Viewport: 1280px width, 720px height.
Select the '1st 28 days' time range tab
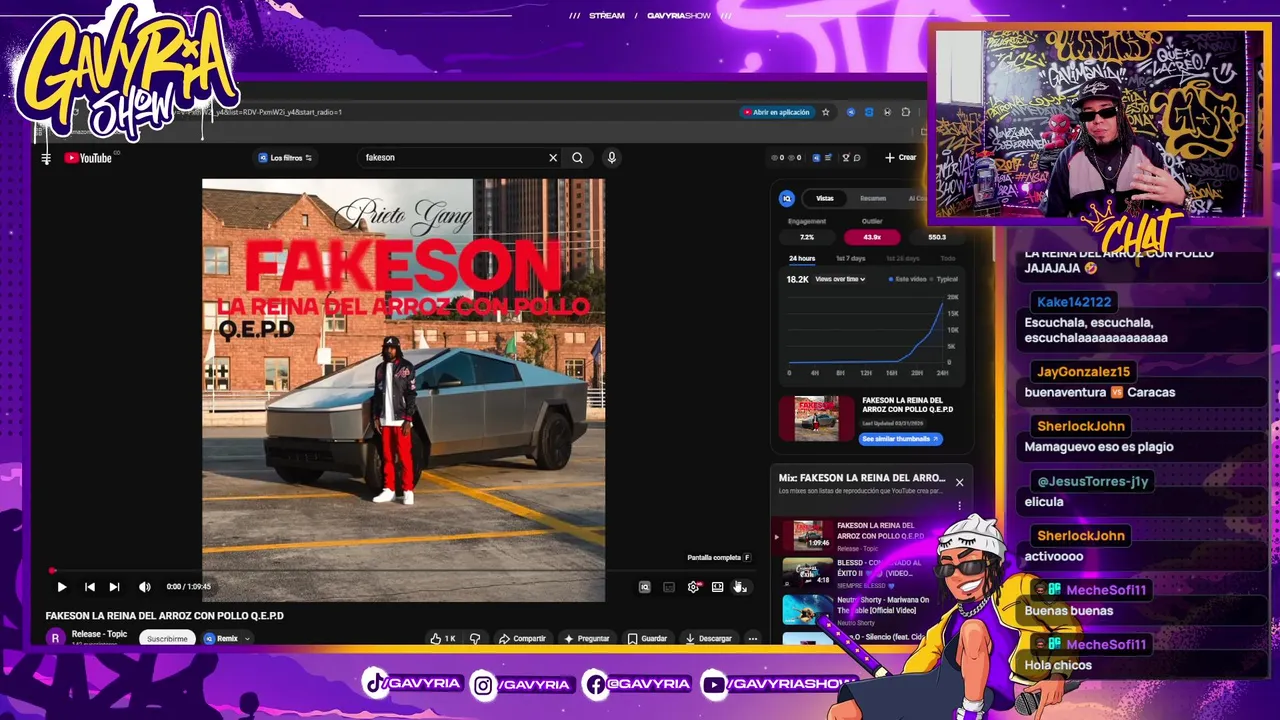point(902,258)
